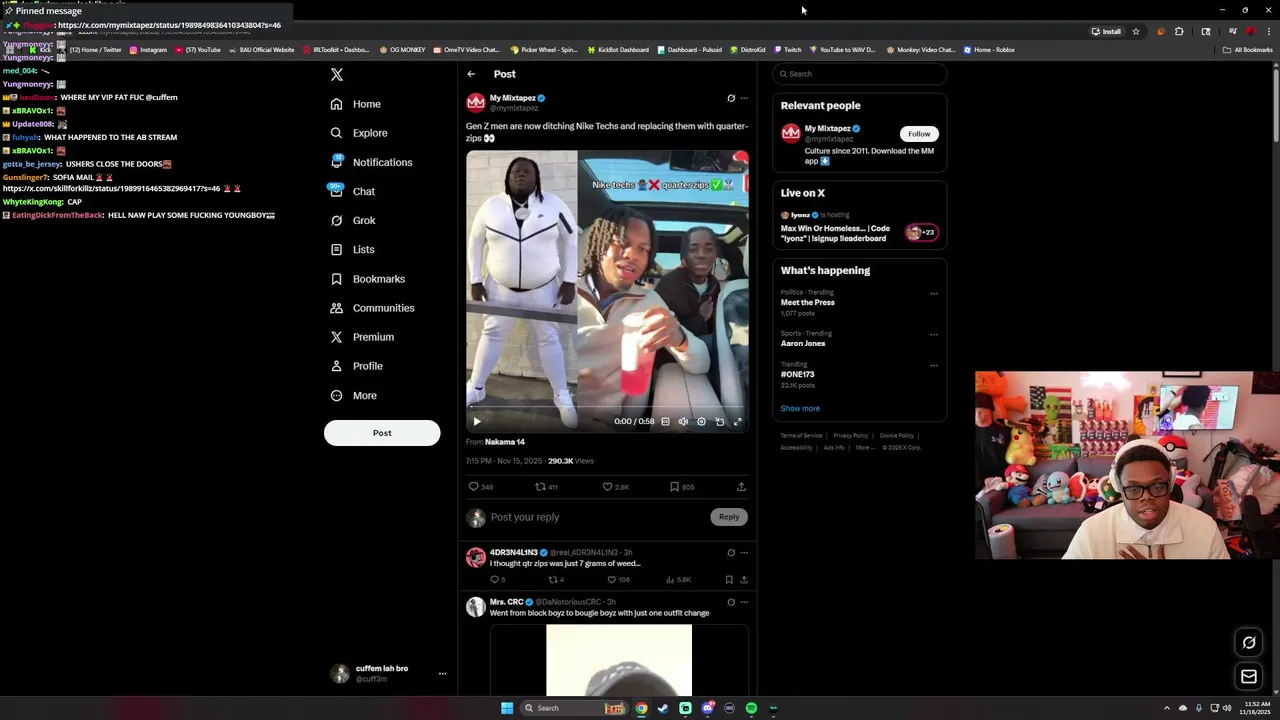Go back using the Post arrow
The height and width of the screenshot is (720, 1280).
[471, 74]
